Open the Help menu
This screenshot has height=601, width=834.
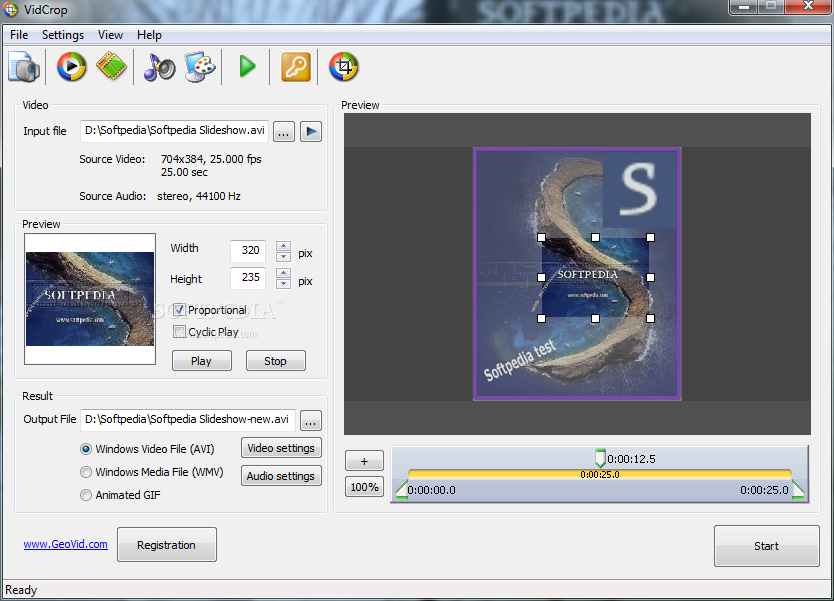pyautogui.click(x=149, y=35)
